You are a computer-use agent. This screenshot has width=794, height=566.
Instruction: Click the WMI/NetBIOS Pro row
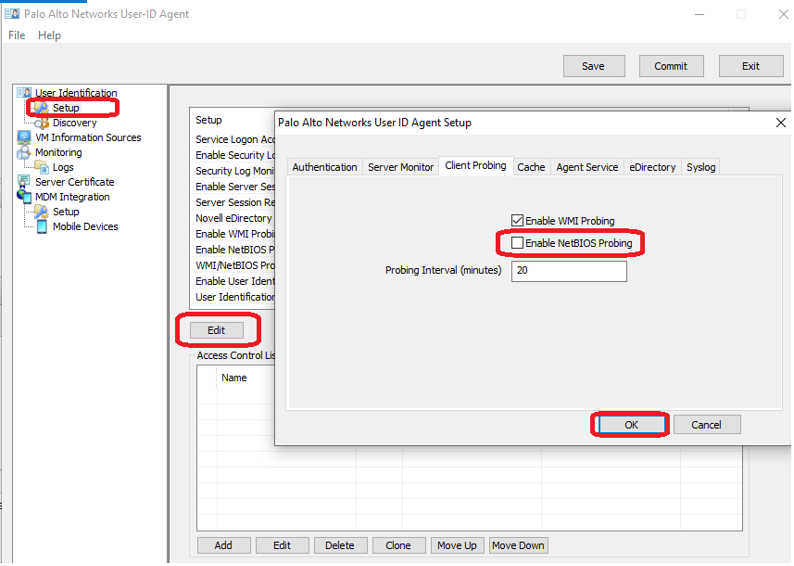click(234, 265)
